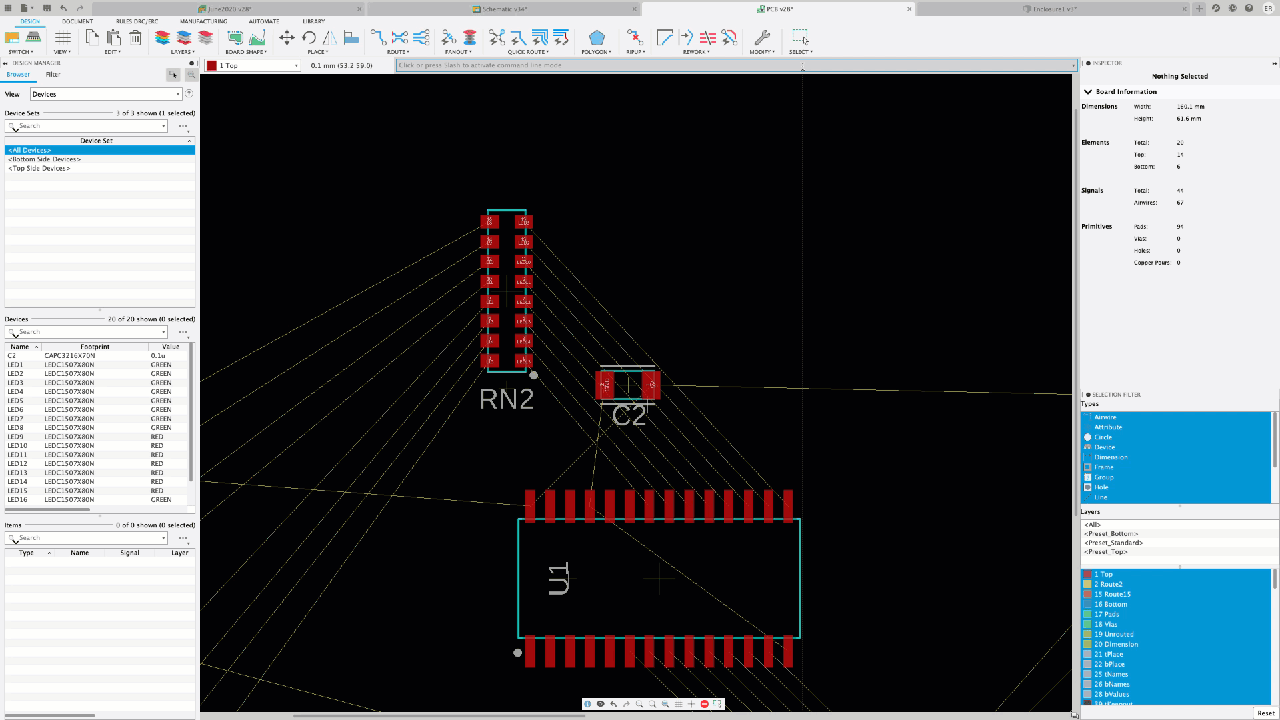Screen dimensions: 1280x720
Task: Open the Rules DRC/ERC ribbon tab
Action: click(136, 21)
